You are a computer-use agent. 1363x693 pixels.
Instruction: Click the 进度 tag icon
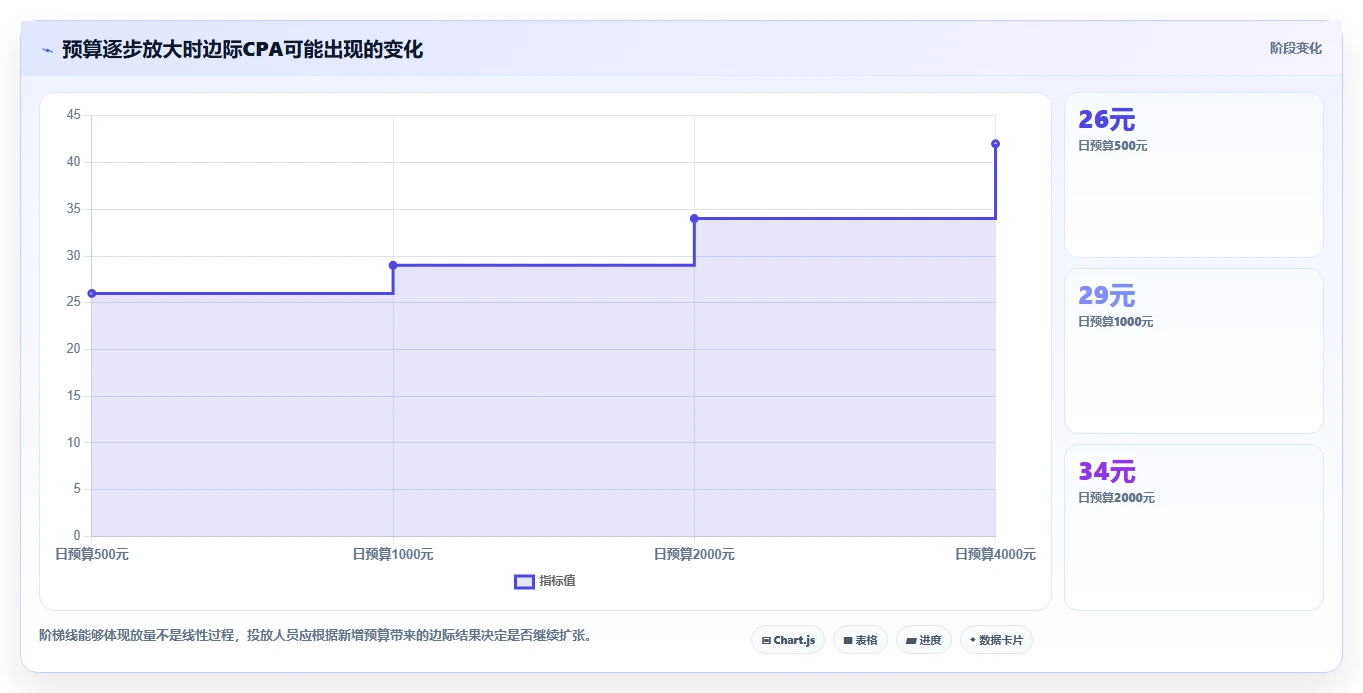pyautogui.click(x=911, y=640)
